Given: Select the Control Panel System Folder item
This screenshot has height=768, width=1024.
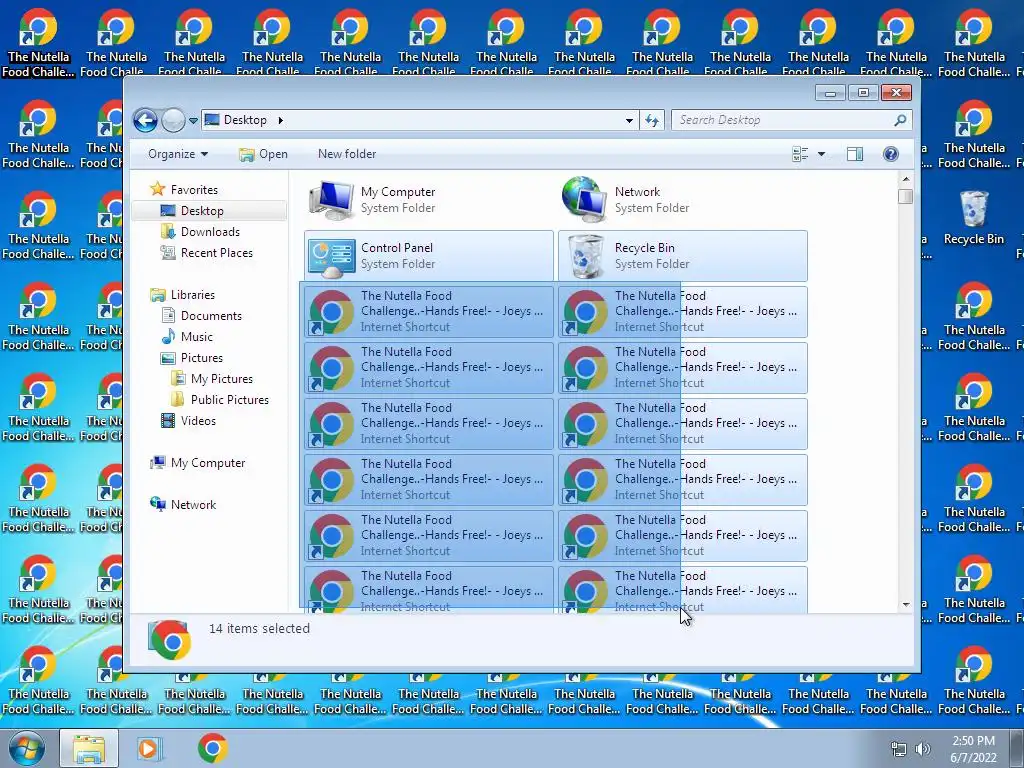Looking at the screenshot, I should [428, 256].
